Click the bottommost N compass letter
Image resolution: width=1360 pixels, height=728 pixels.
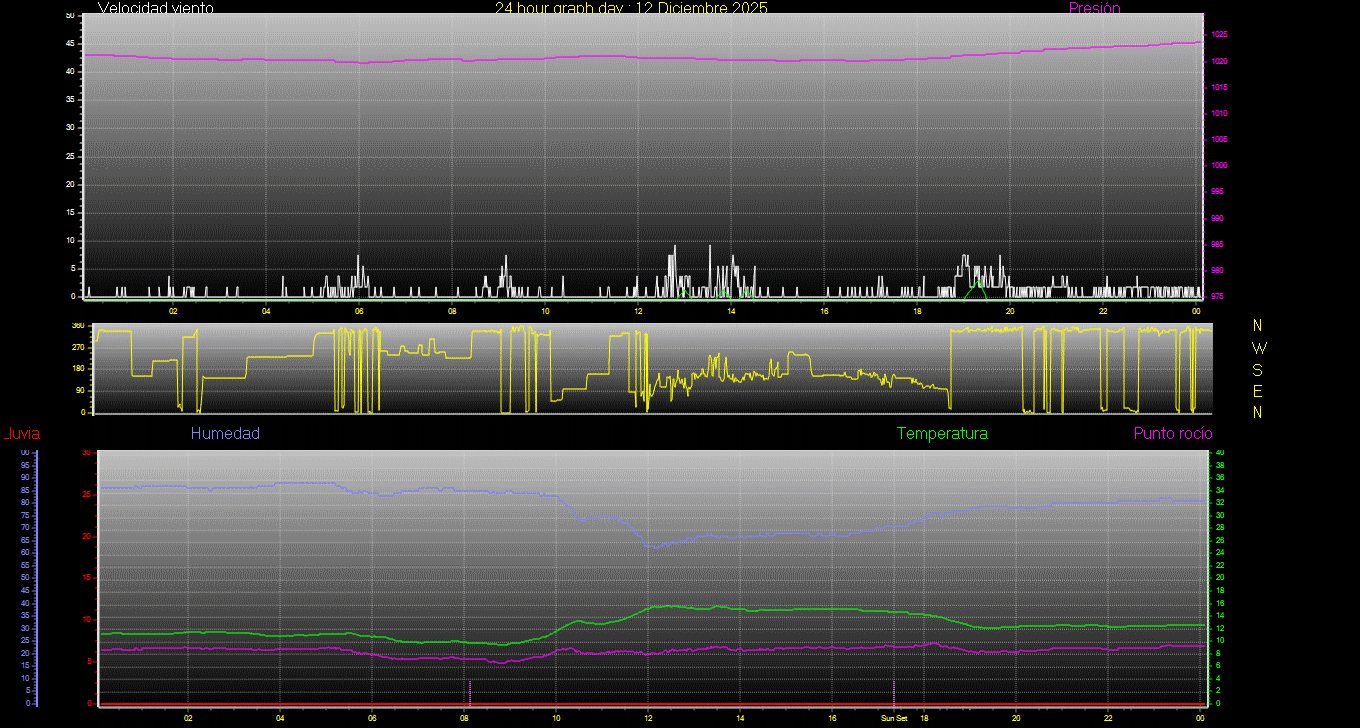1258,412
